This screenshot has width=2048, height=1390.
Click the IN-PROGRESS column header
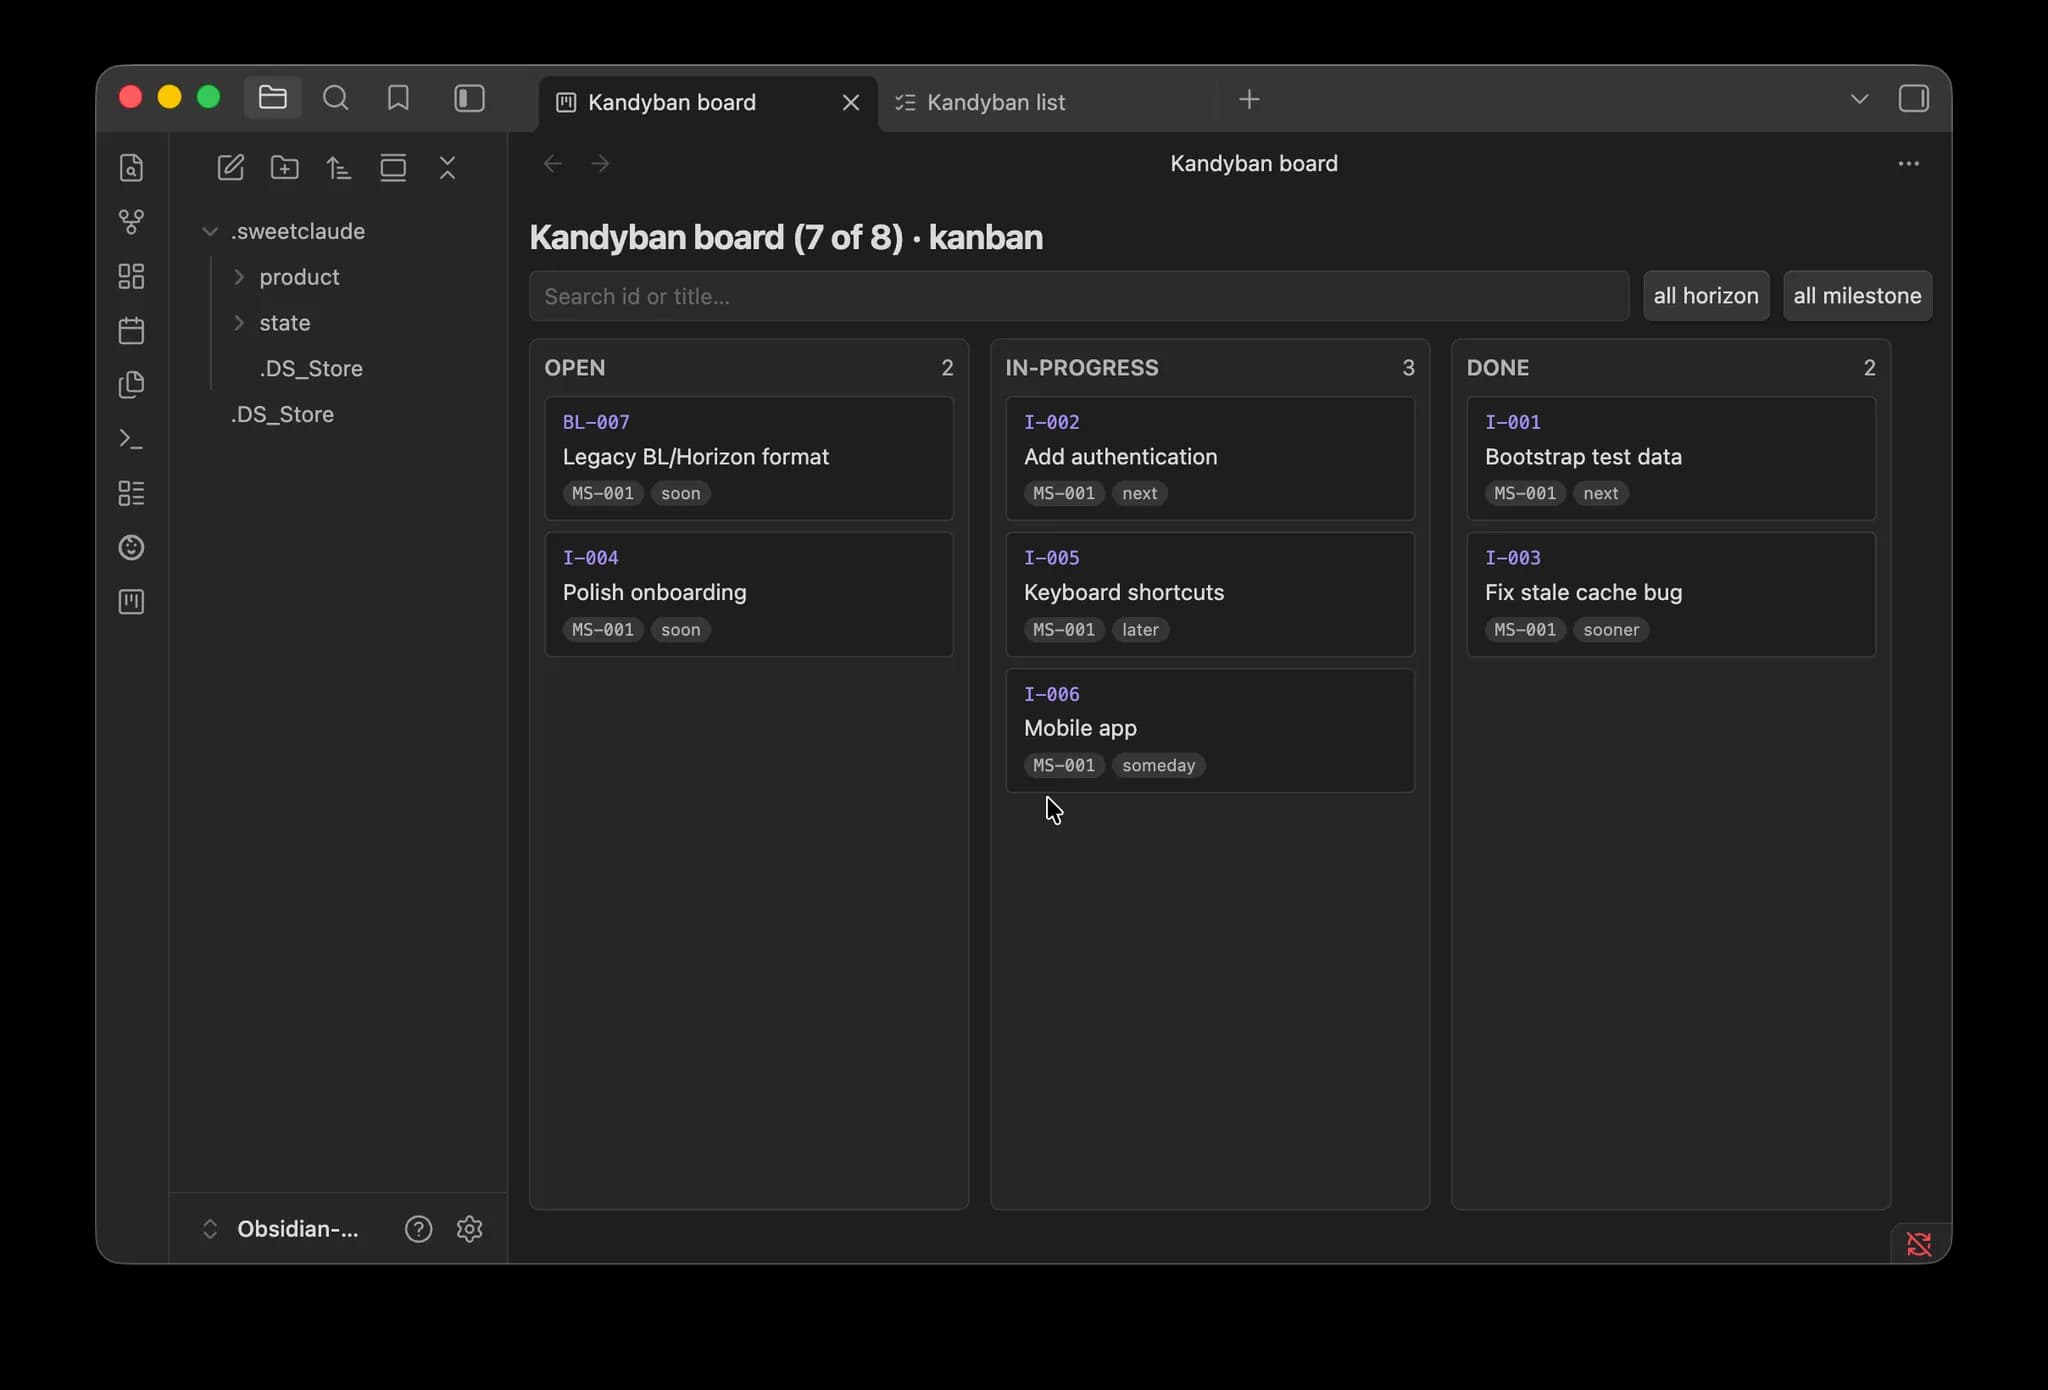point(1082,368)
